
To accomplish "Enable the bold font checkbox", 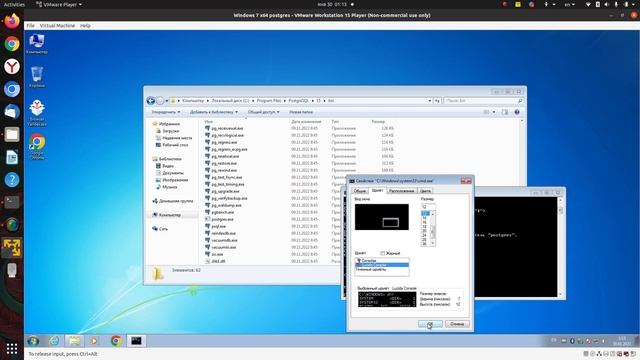I will tap(382, 253).
